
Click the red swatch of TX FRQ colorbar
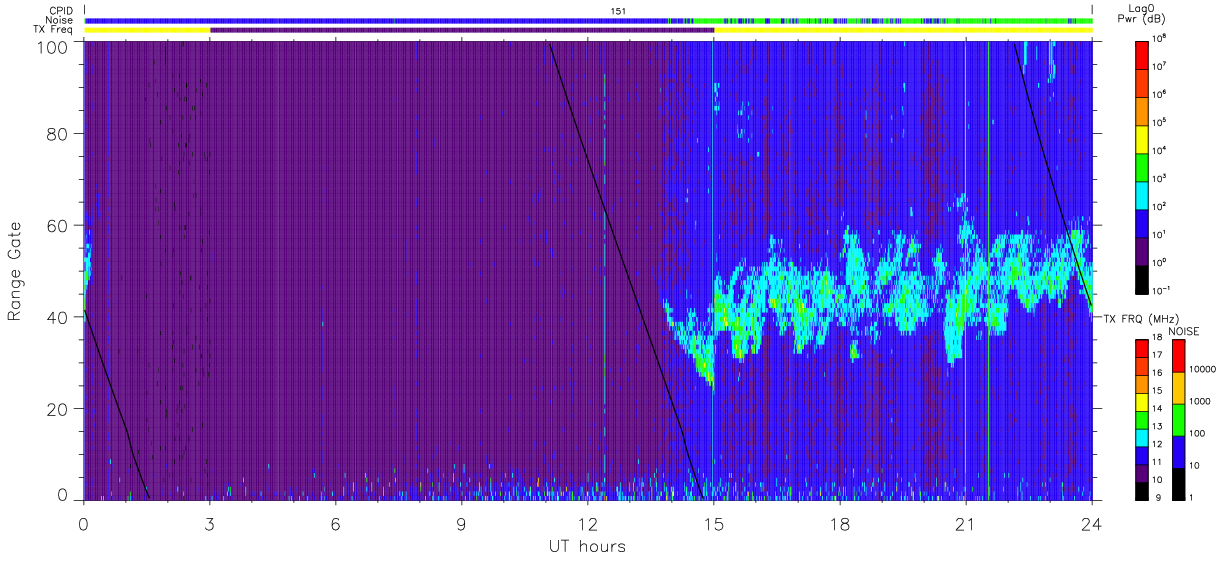click(x=1142, y=349)
